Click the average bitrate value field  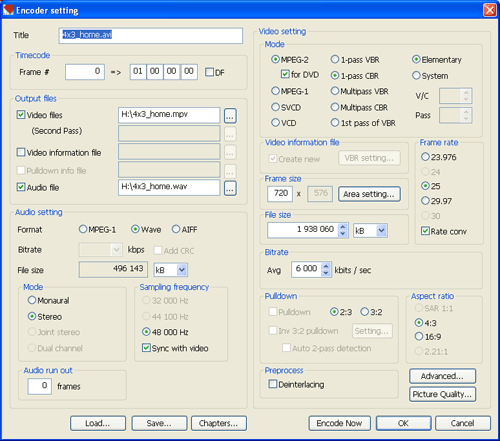click(x=307, y=270)
